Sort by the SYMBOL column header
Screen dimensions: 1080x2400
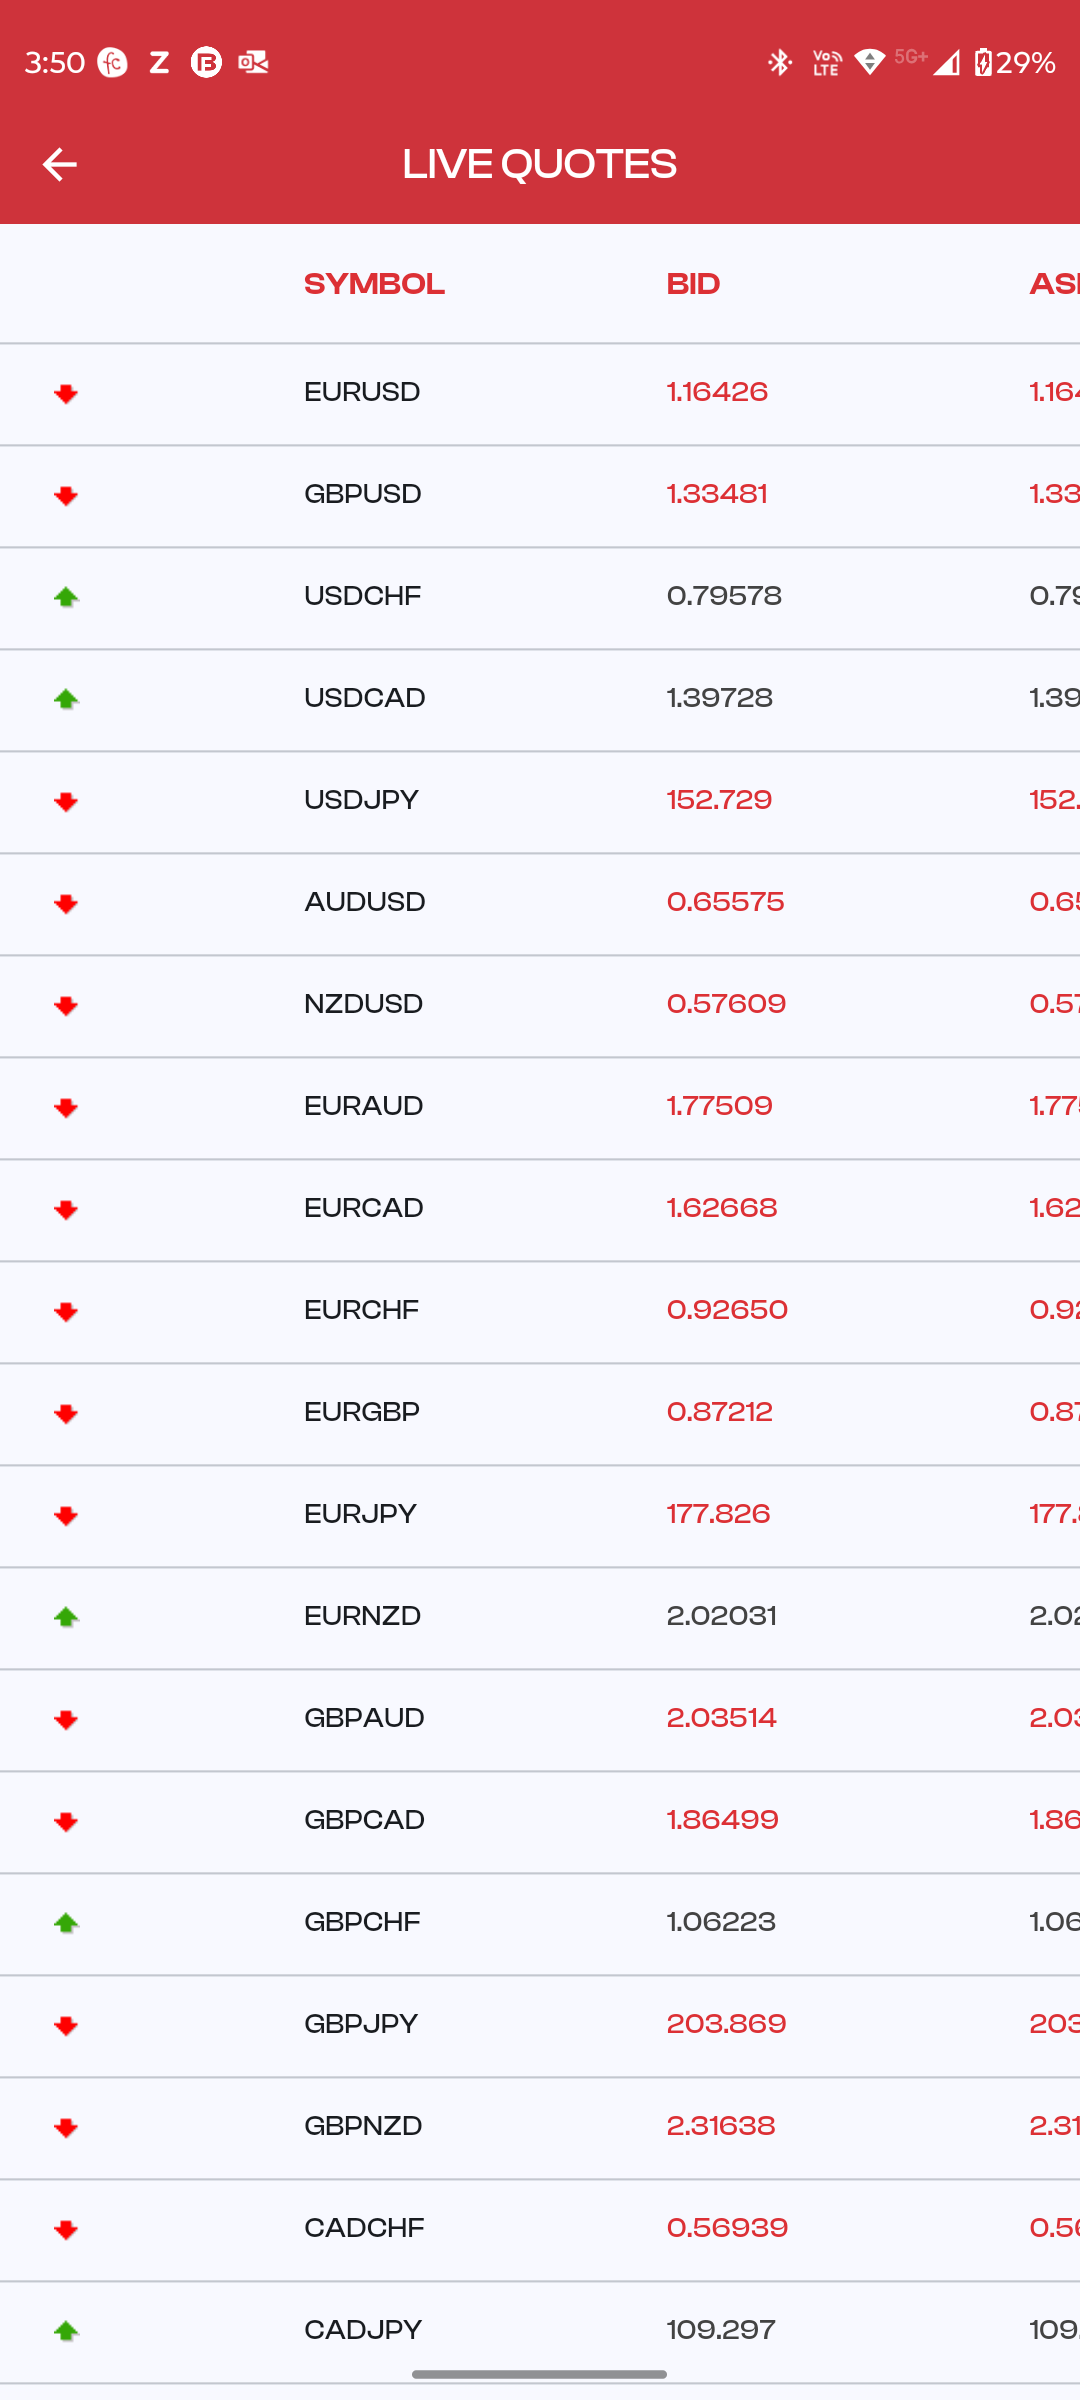point(374,284)
